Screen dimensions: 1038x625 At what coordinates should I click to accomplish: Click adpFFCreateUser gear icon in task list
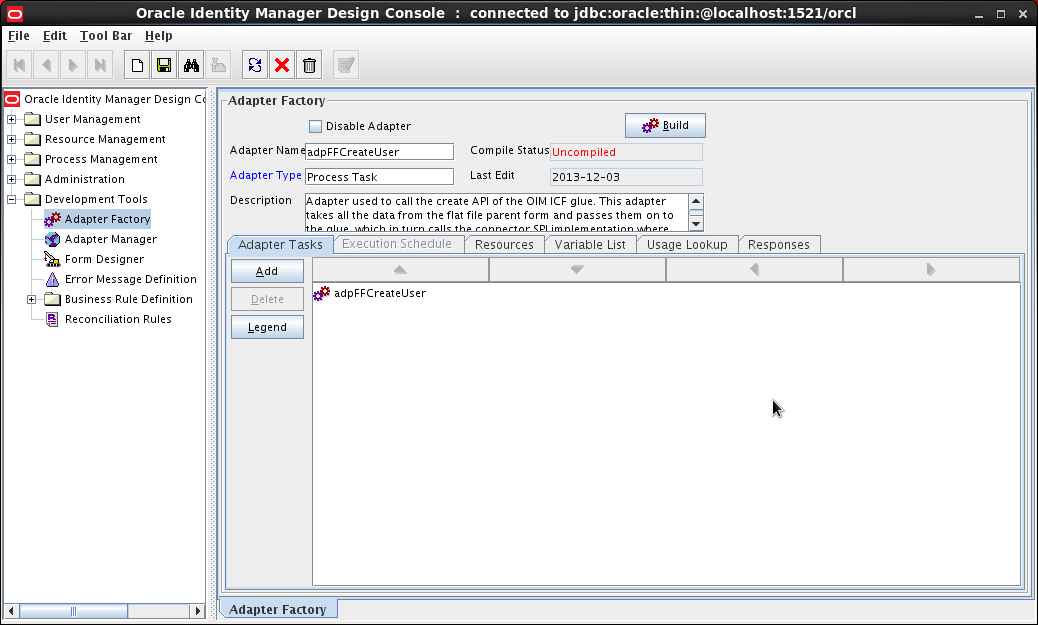point(322,293)
